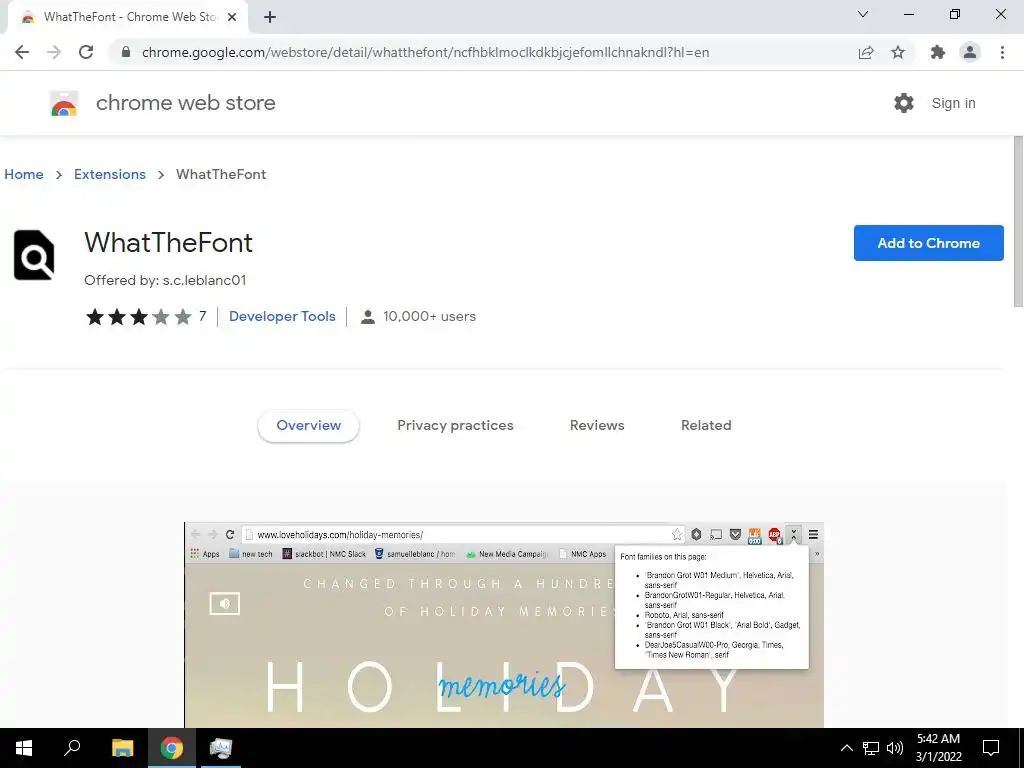
Task: Open Chrome three-dot menu
Action: (1002, 52)
